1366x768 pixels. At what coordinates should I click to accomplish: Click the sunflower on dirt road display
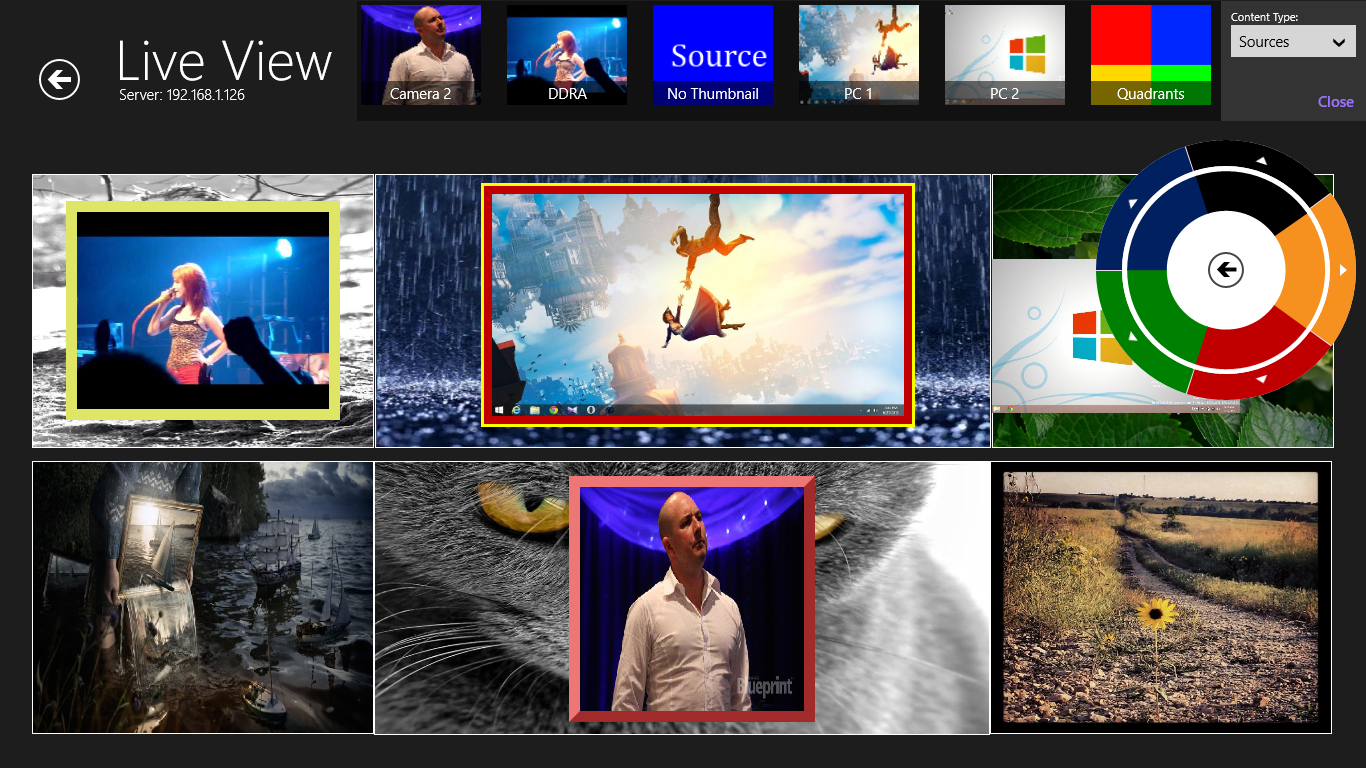tap(1161, 597)
